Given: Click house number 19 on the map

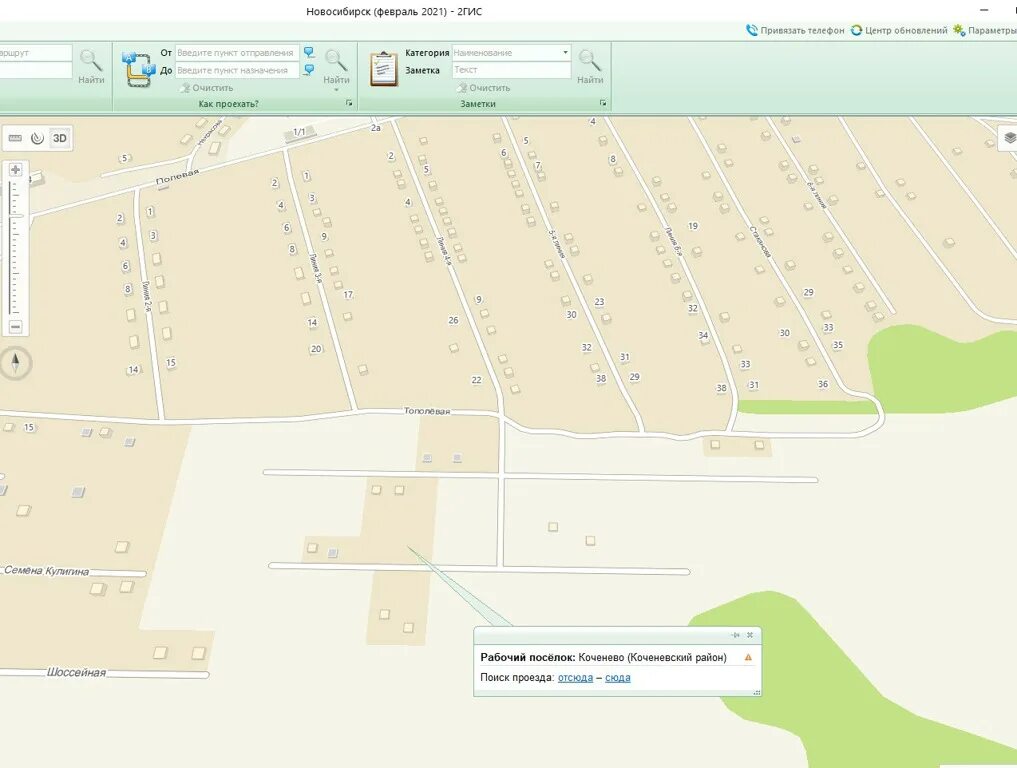Looking at the screenshot, I should point(693,226).
